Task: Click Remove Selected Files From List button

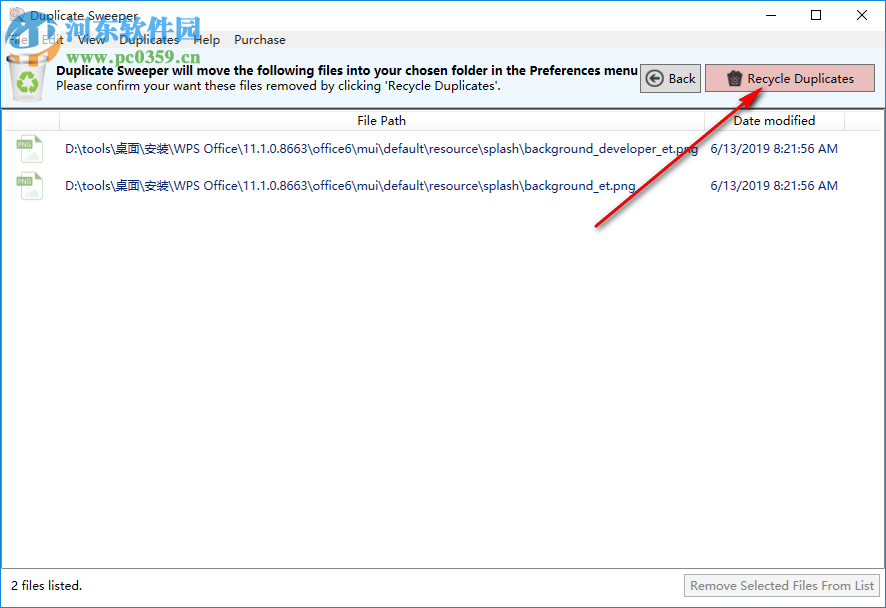Action: 782,585
